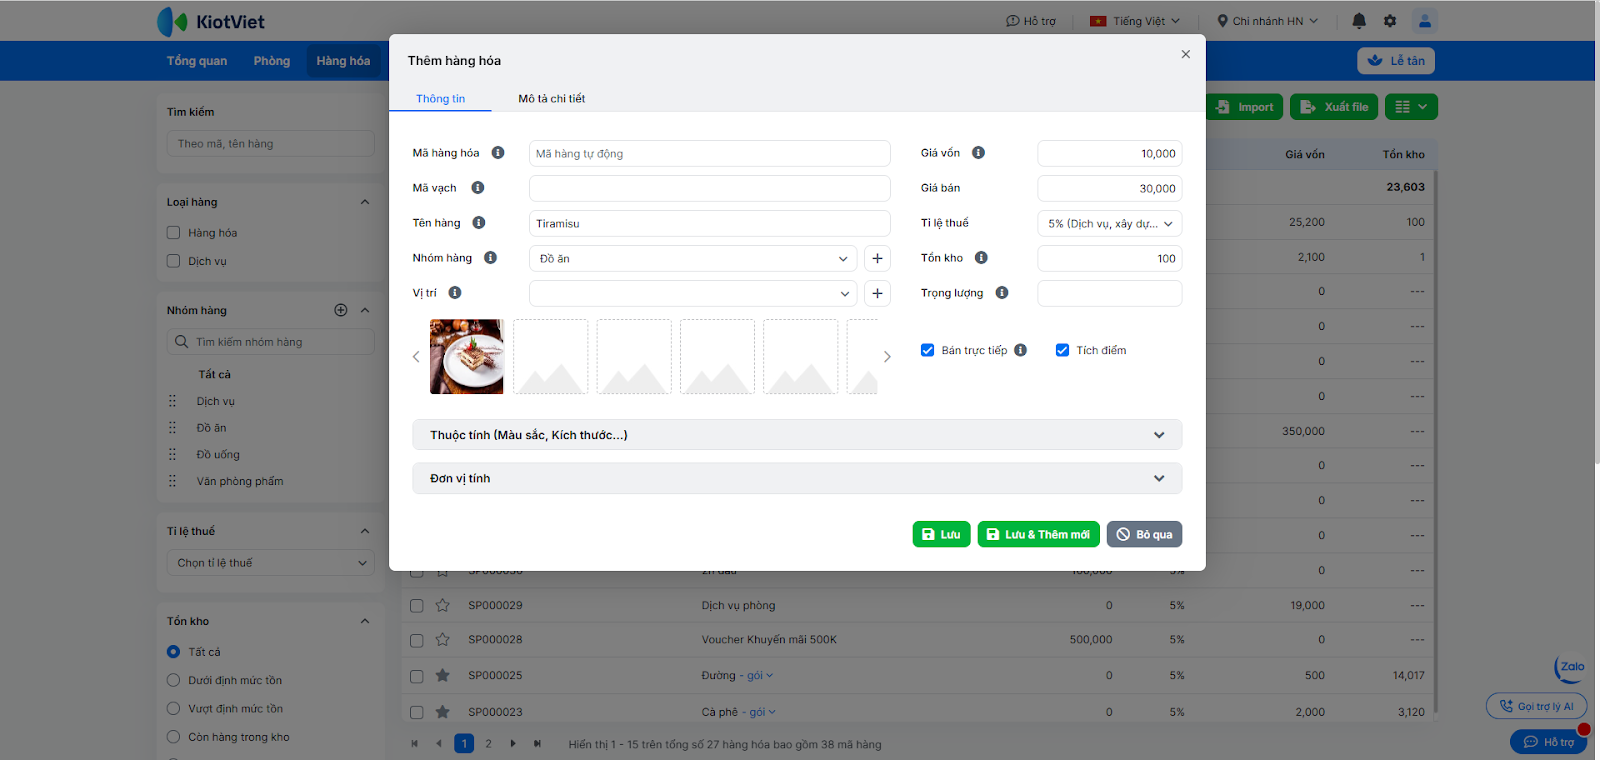The image size is (1600, 760).
Task: Open the user account avatar
Action: (1425, 21)
